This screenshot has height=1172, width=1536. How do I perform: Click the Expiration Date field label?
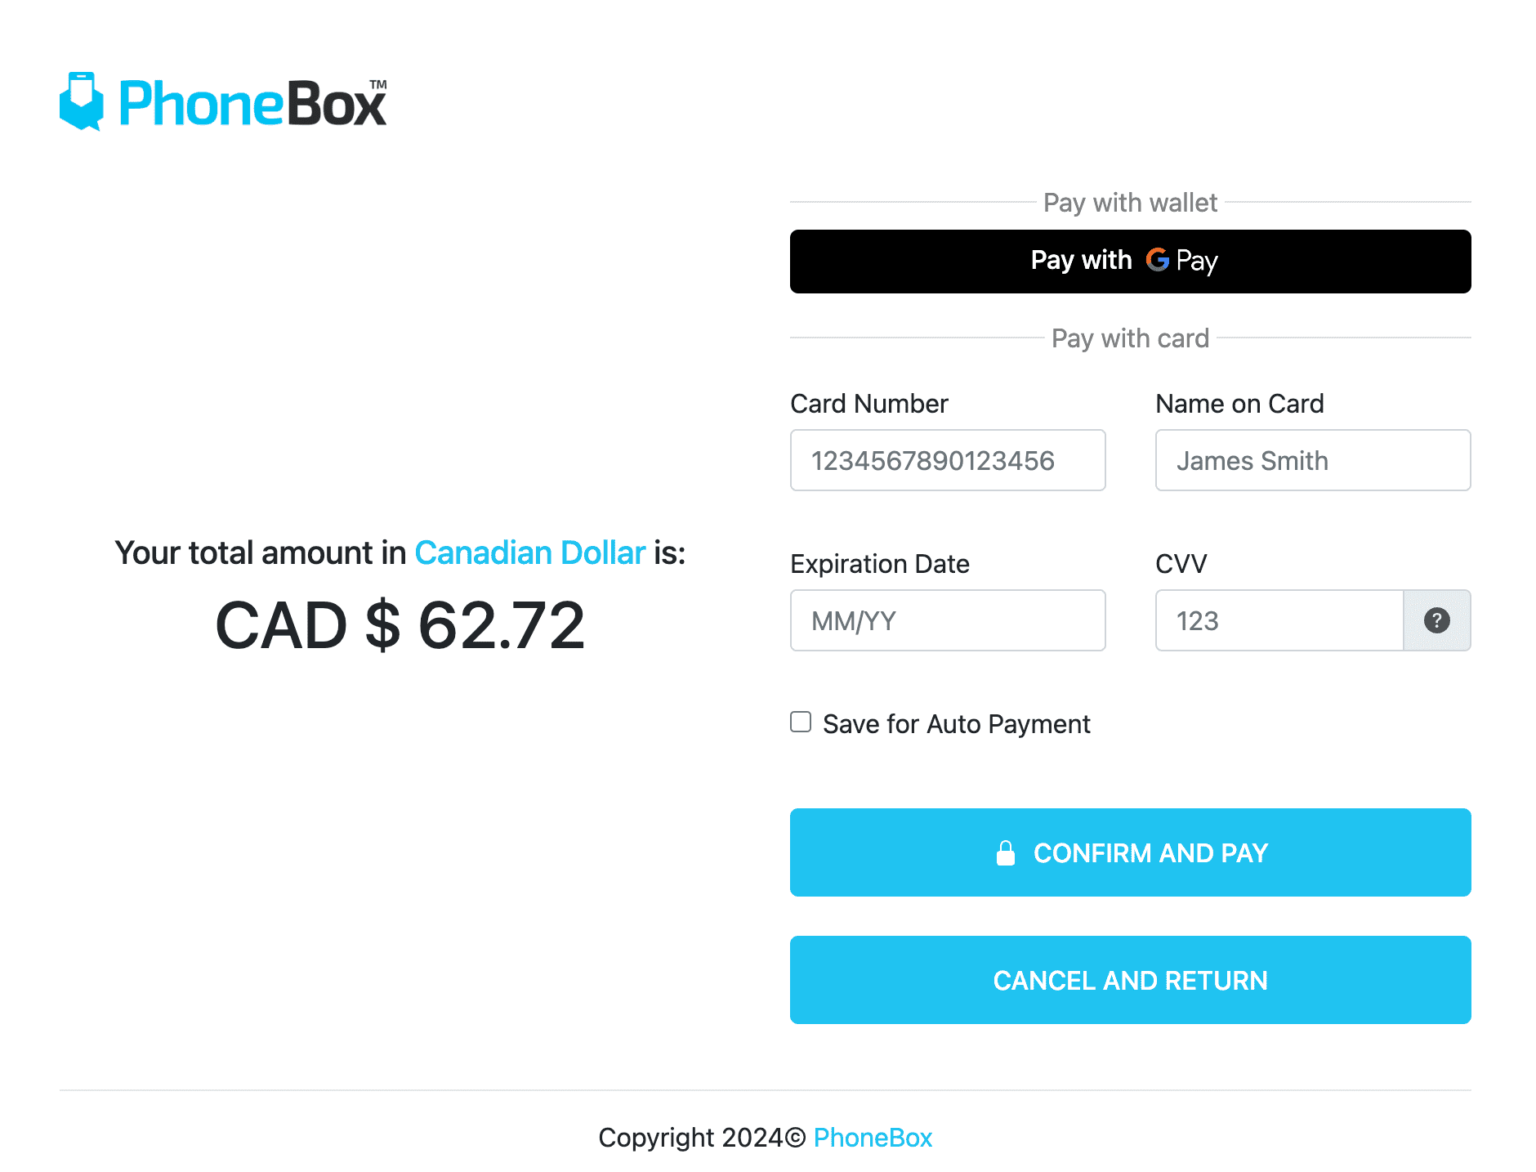pos(879,564)
